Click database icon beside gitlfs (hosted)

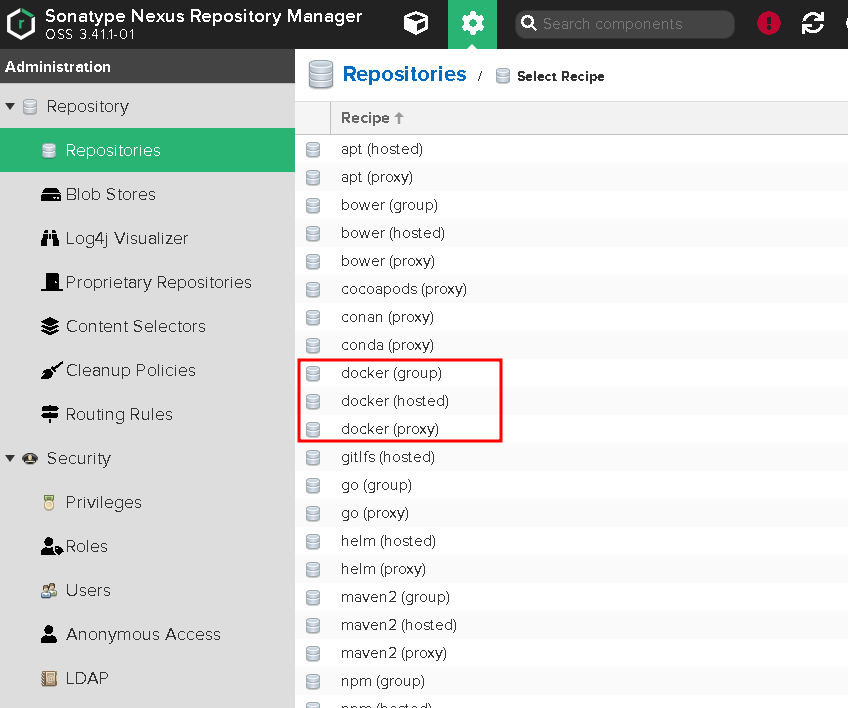[x=313, y=458]
